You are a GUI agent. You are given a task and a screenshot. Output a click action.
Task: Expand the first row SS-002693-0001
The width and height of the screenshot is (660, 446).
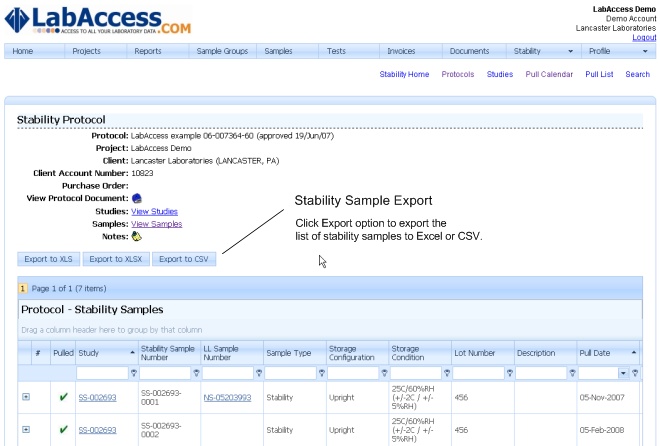pos(26,397)
